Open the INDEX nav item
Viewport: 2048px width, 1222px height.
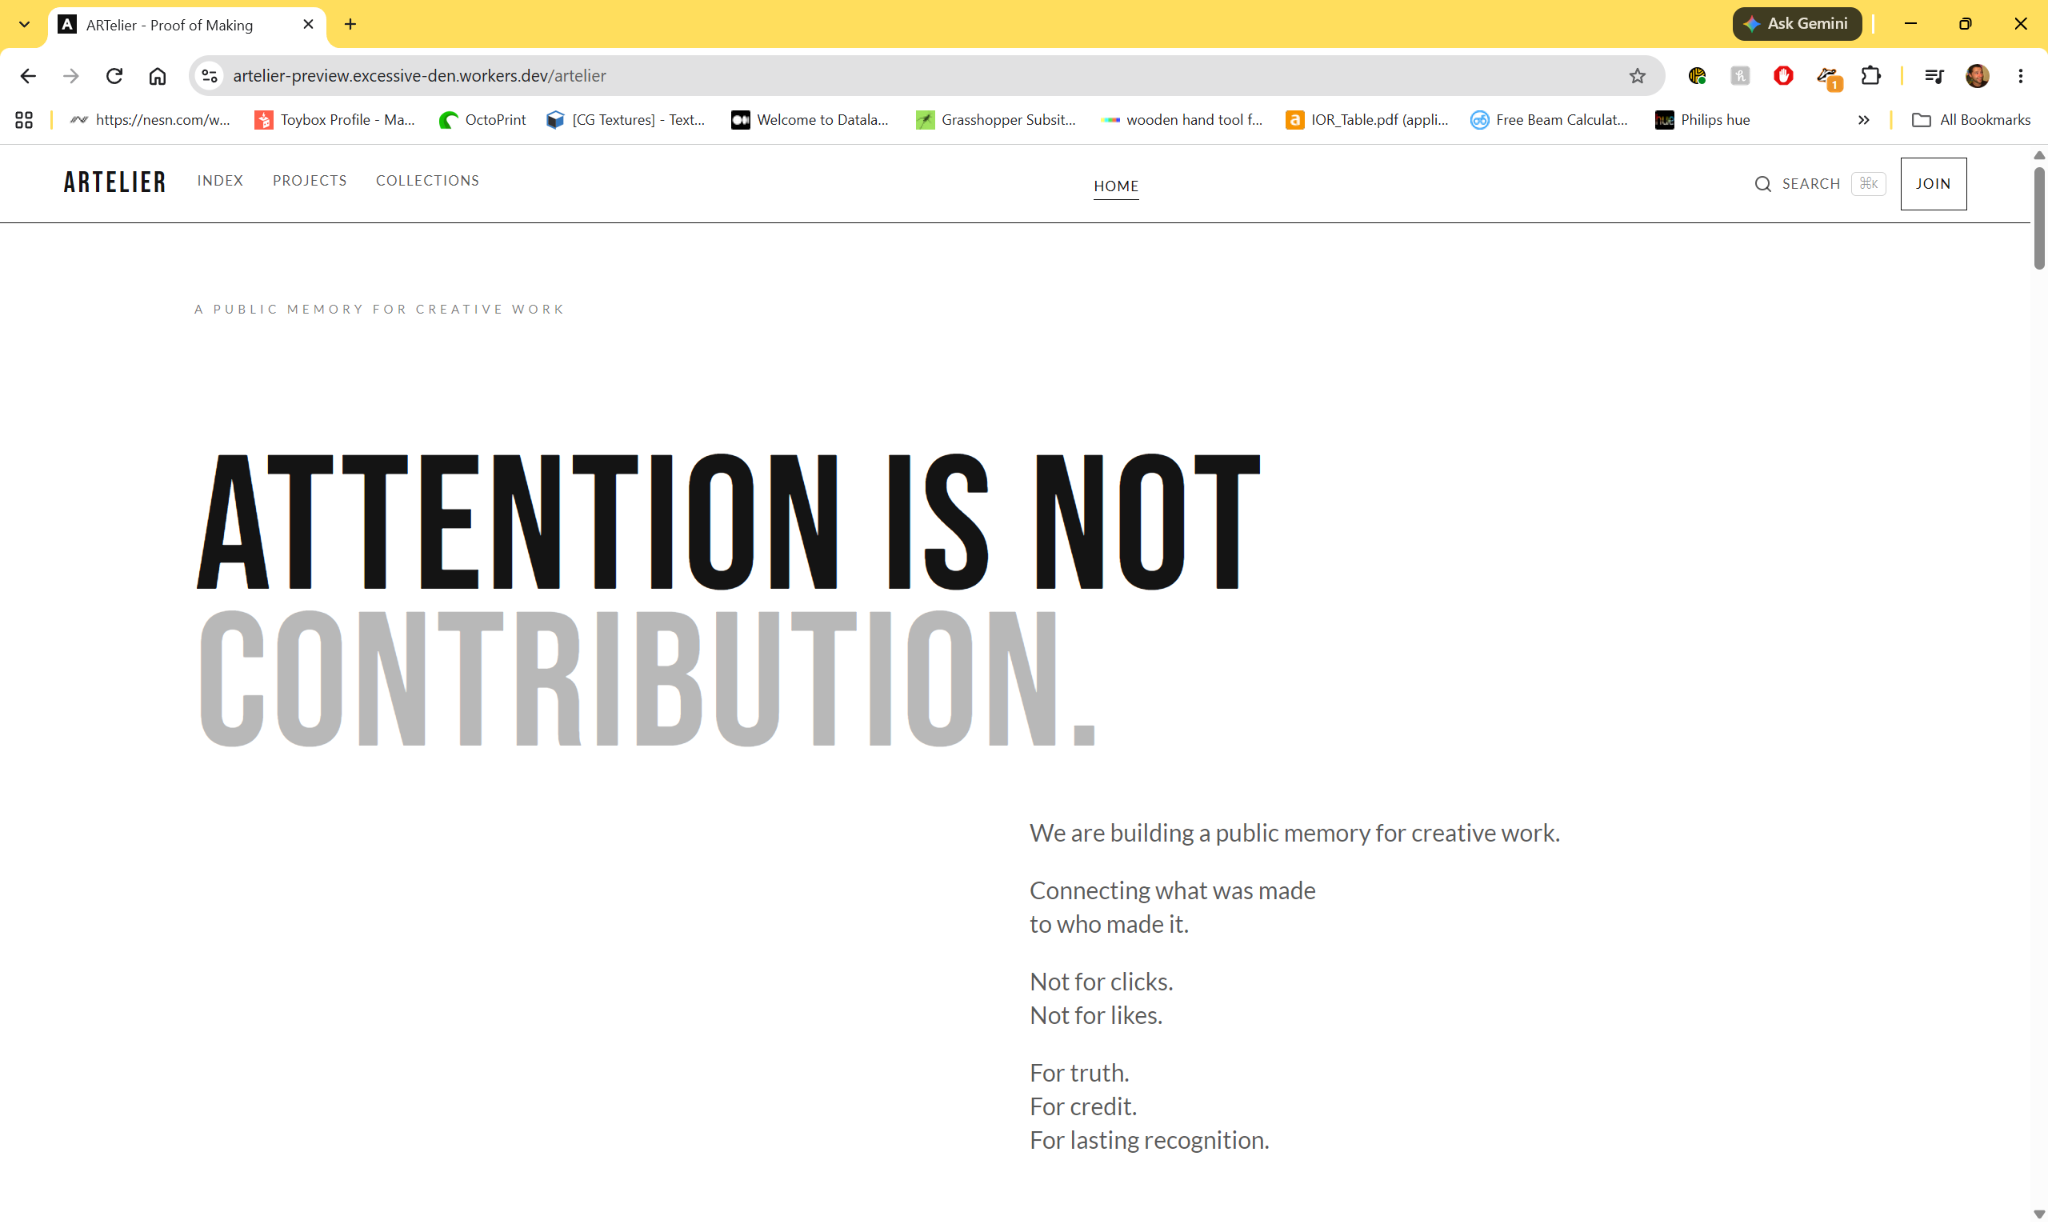coord(220,181)
